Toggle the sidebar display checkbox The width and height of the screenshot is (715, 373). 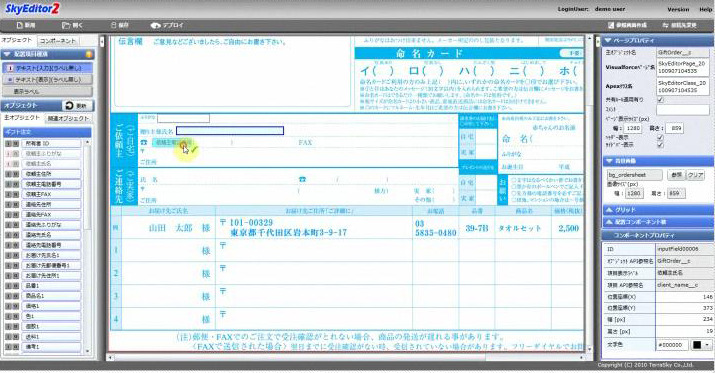pyautogui.click(x=660, y=145)
